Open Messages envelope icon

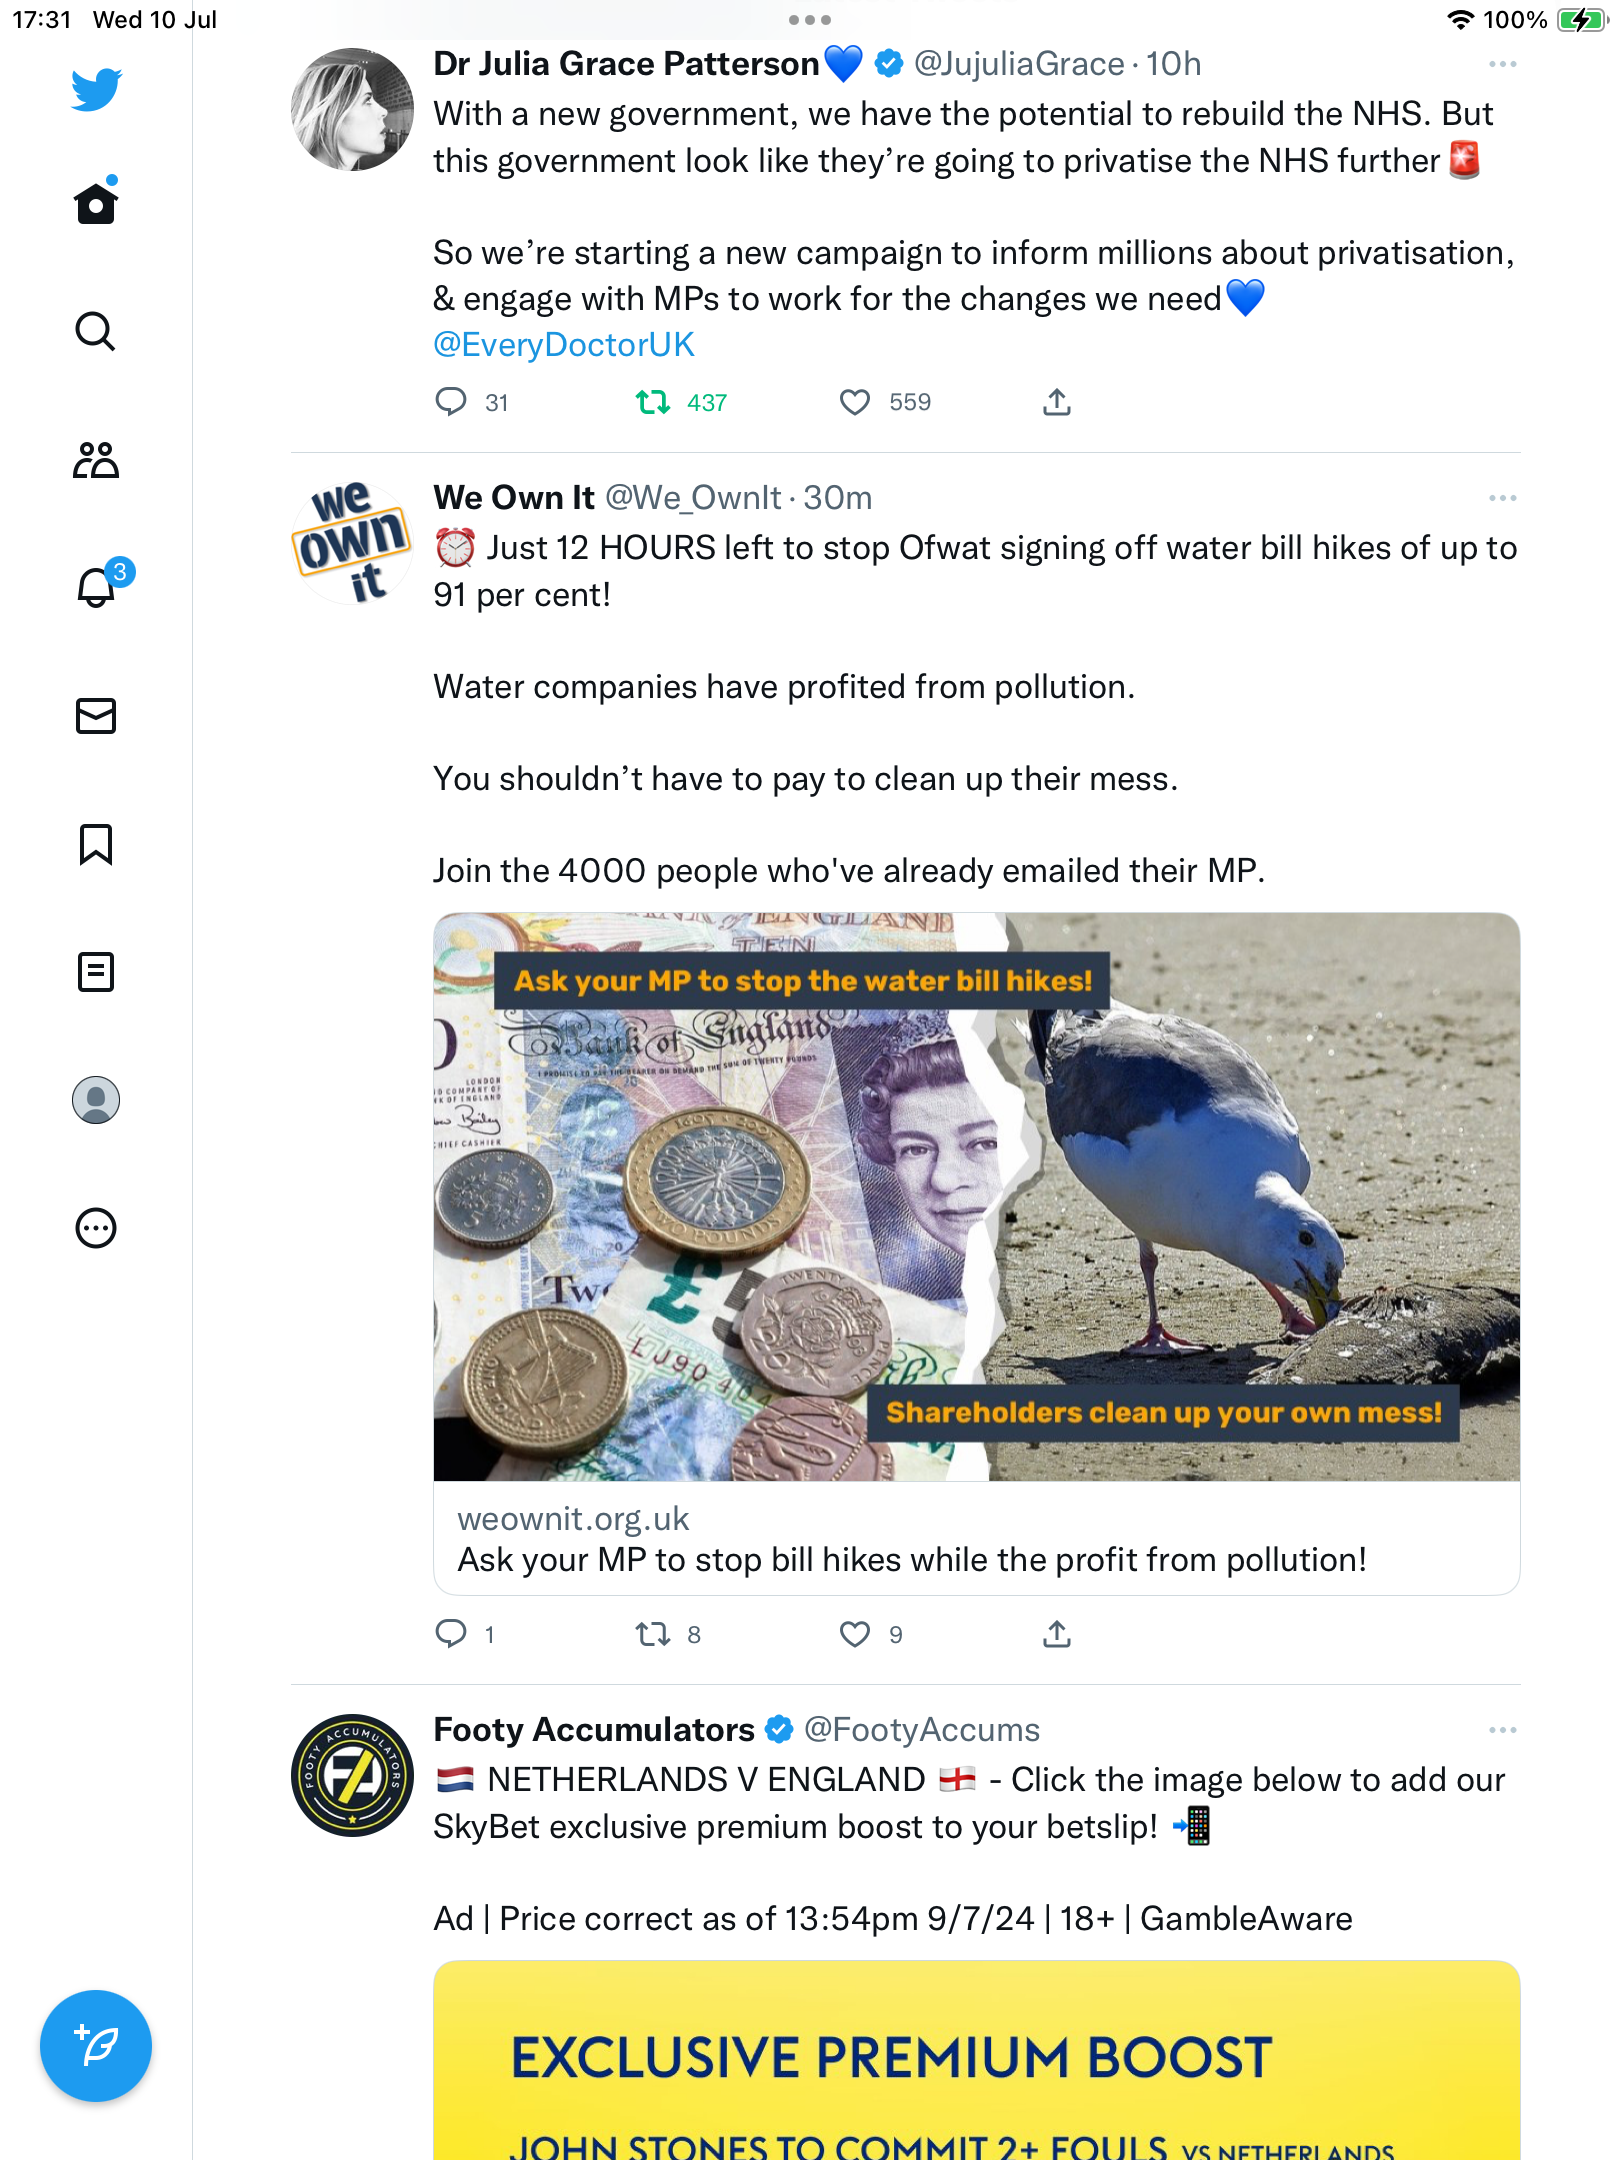[x=96, y=716]
